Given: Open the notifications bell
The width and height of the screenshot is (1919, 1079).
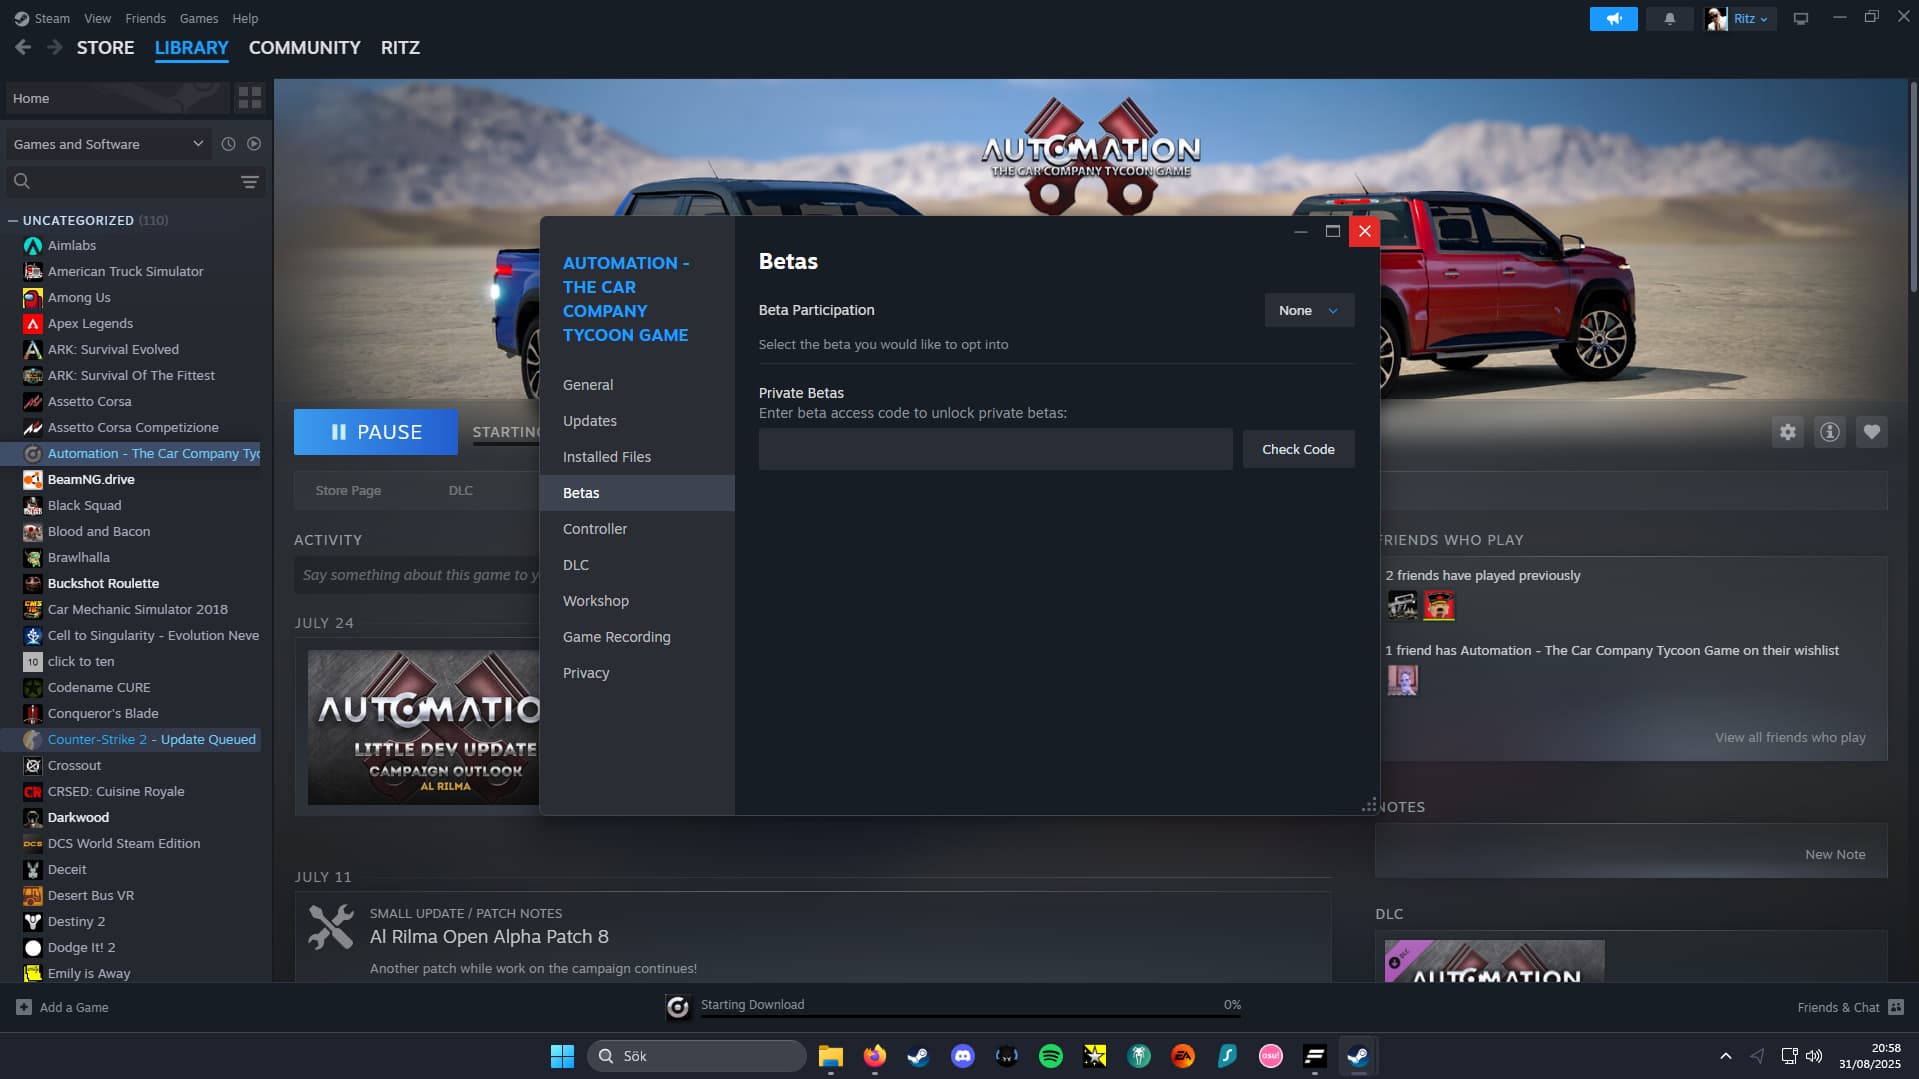Looking at the screenshot, I should pyautogui.click(x=1669, y=19).
